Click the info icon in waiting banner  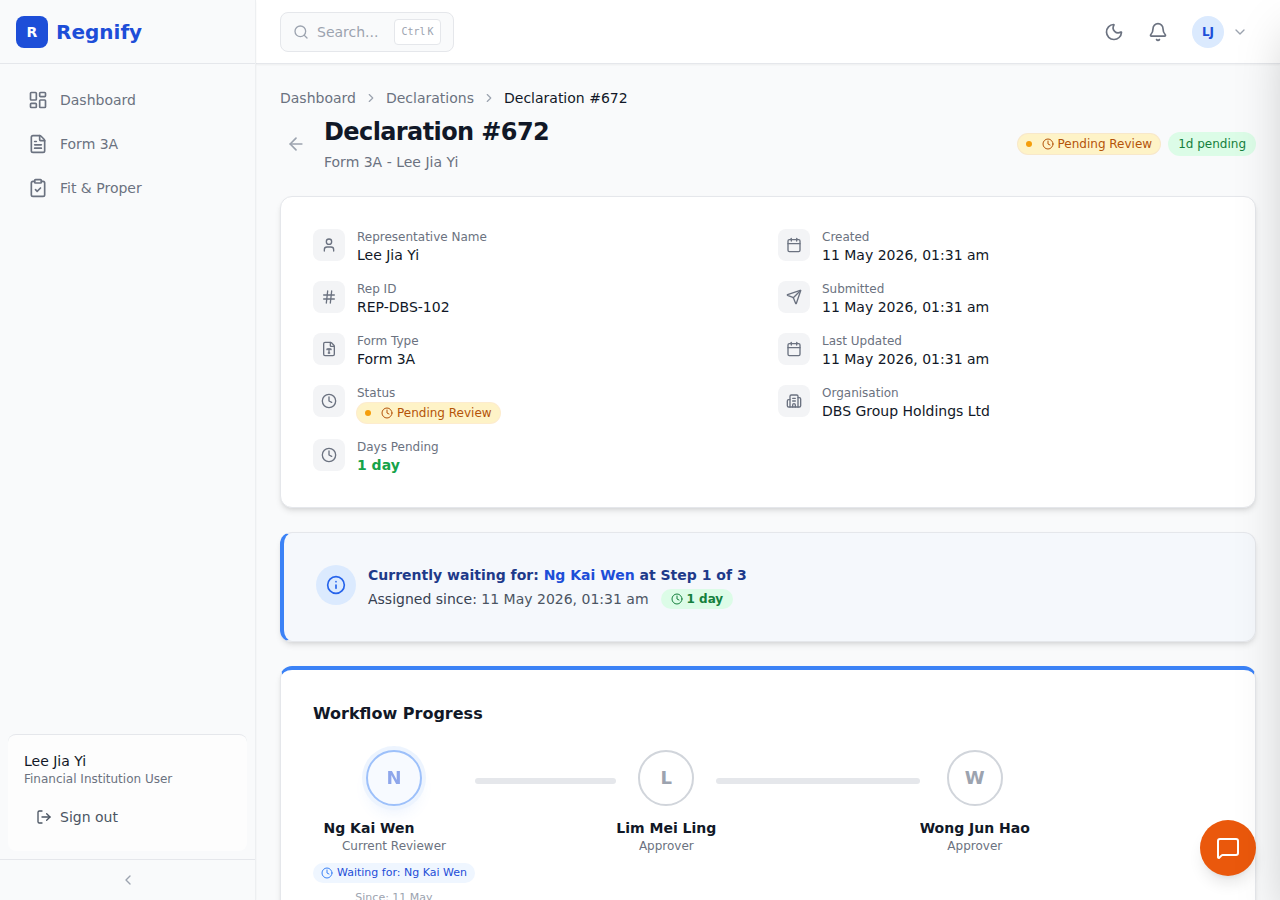tap(336, 585)
